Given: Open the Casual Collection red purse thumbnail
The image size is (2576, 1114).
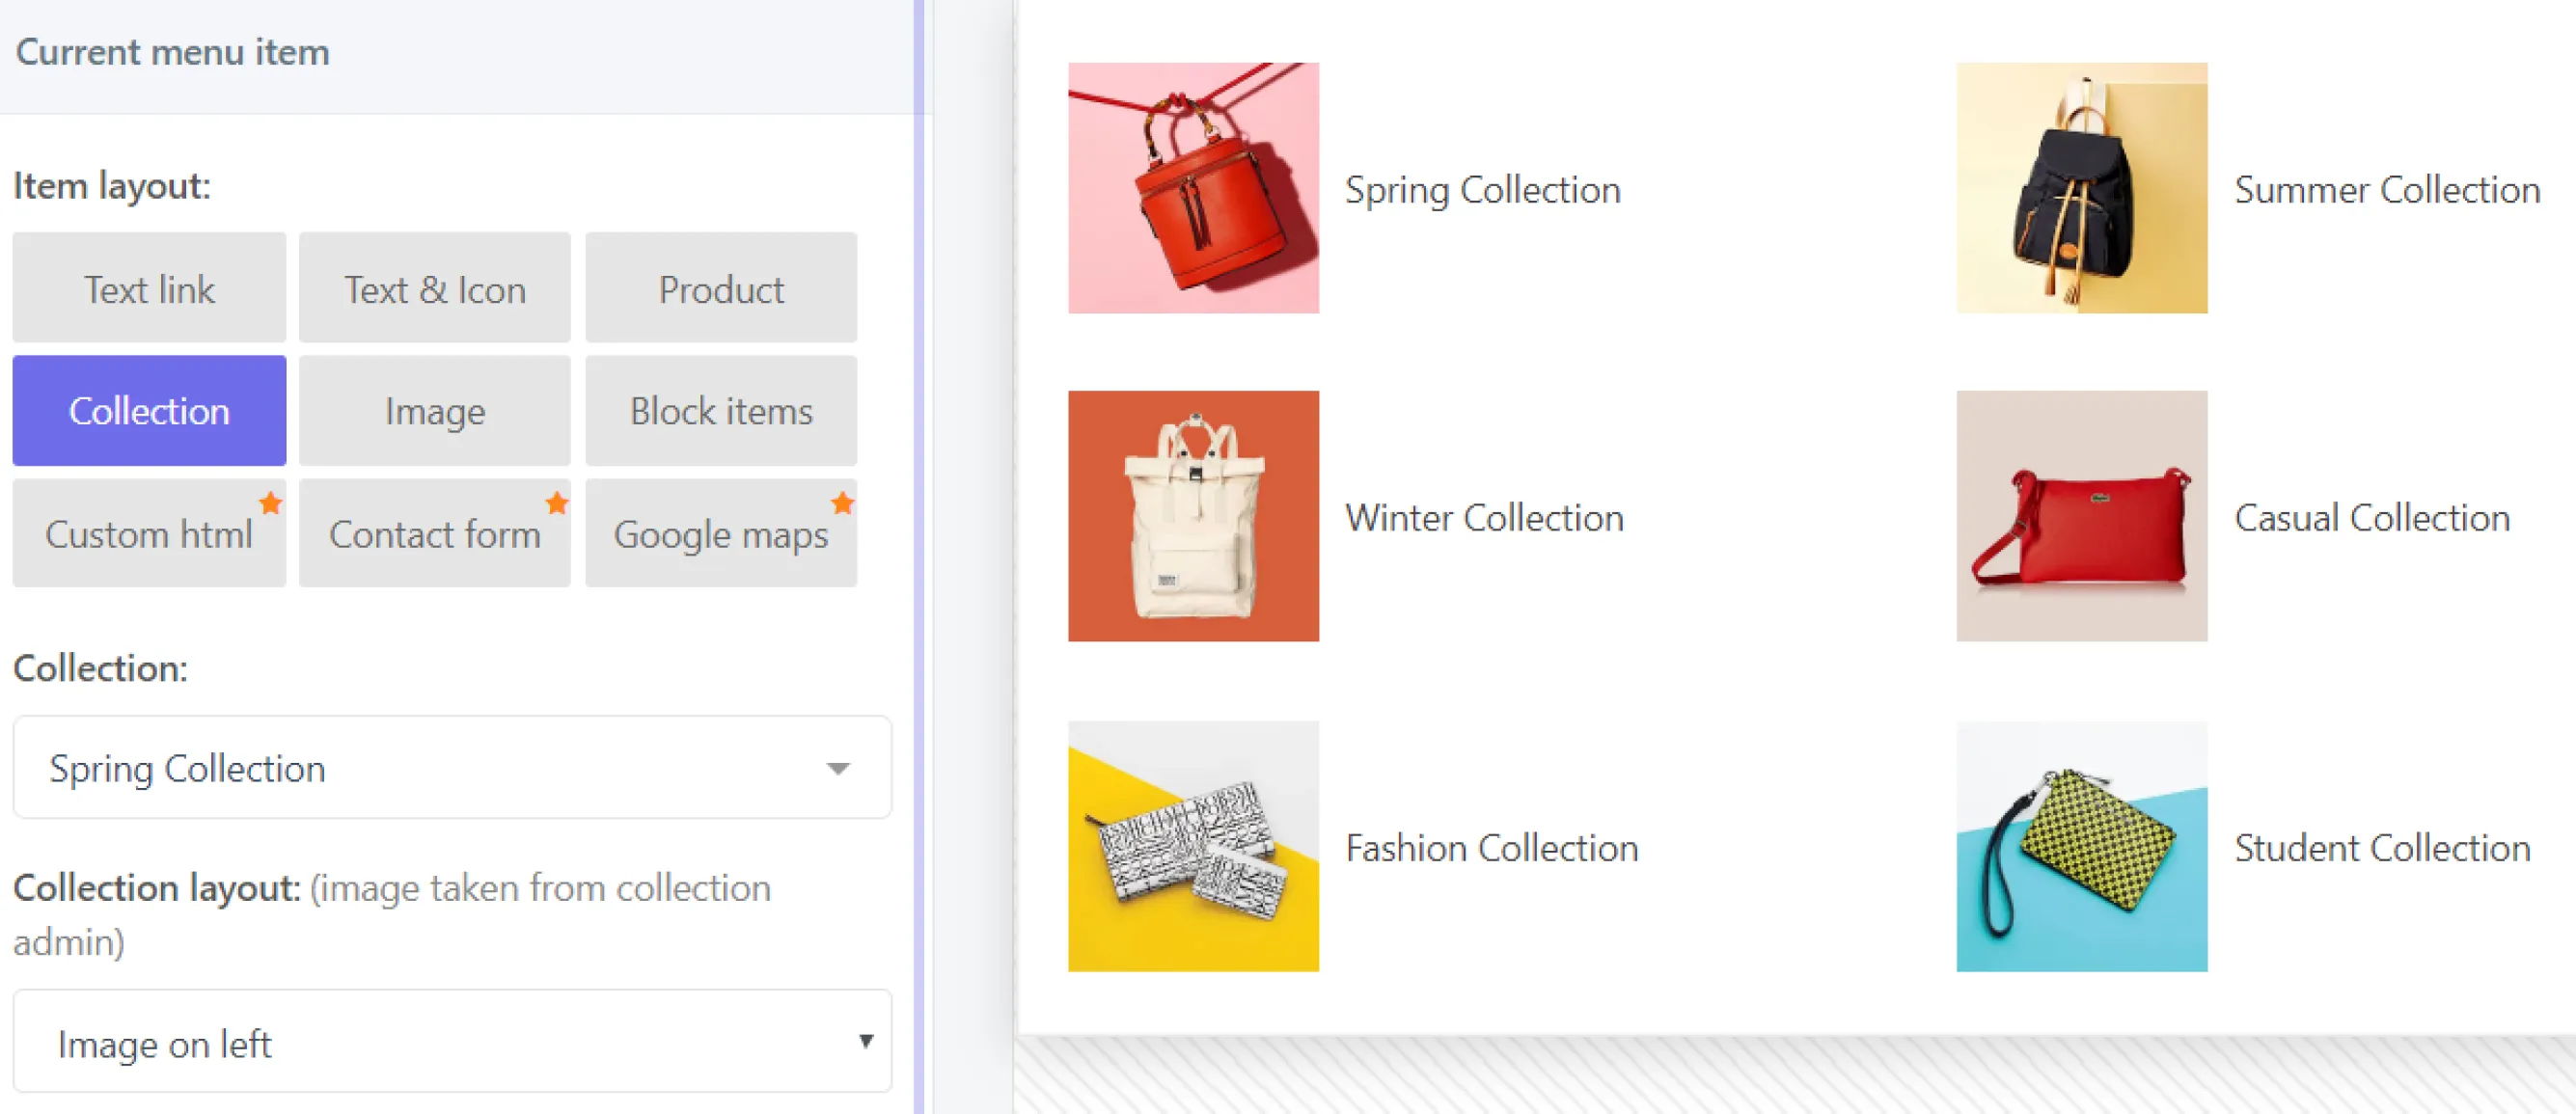Looking at the screenshot, I should coord(2082,516).
